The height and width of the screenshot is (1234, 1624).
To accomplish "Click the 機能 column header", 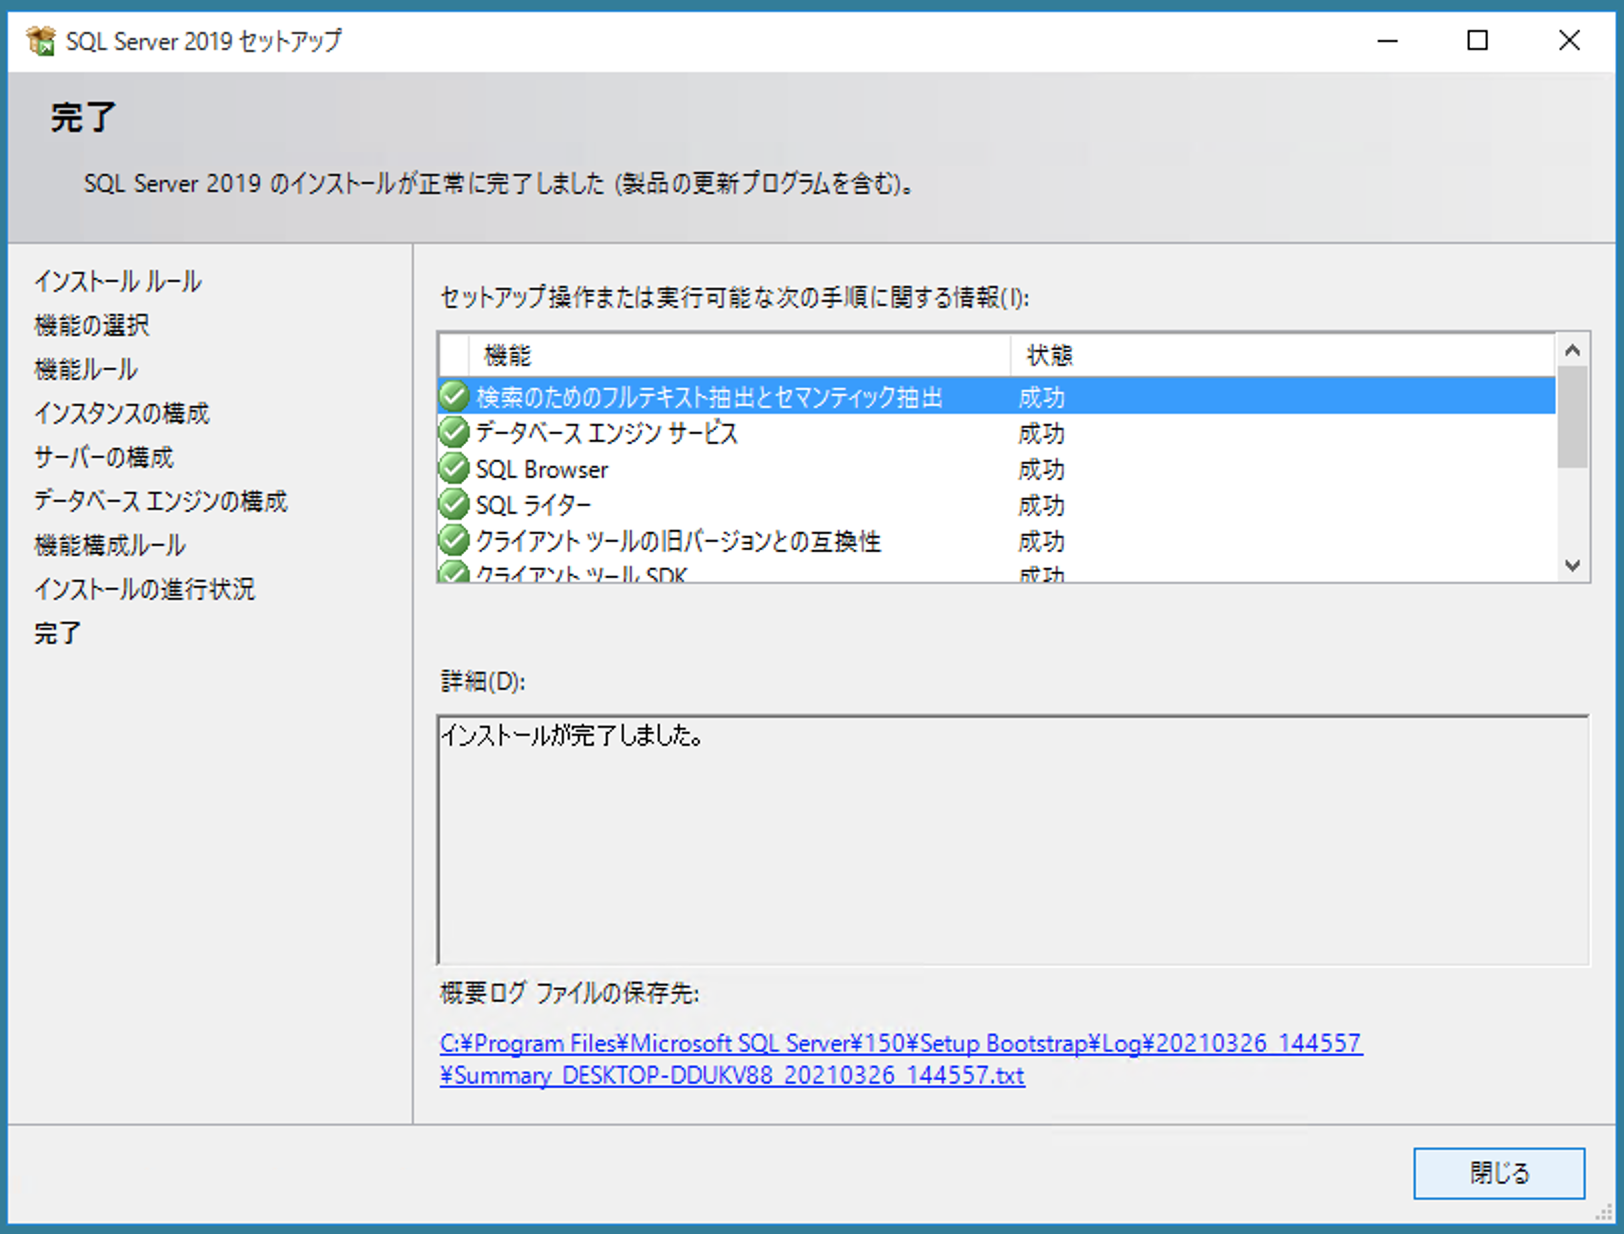I will click(739, 355).
